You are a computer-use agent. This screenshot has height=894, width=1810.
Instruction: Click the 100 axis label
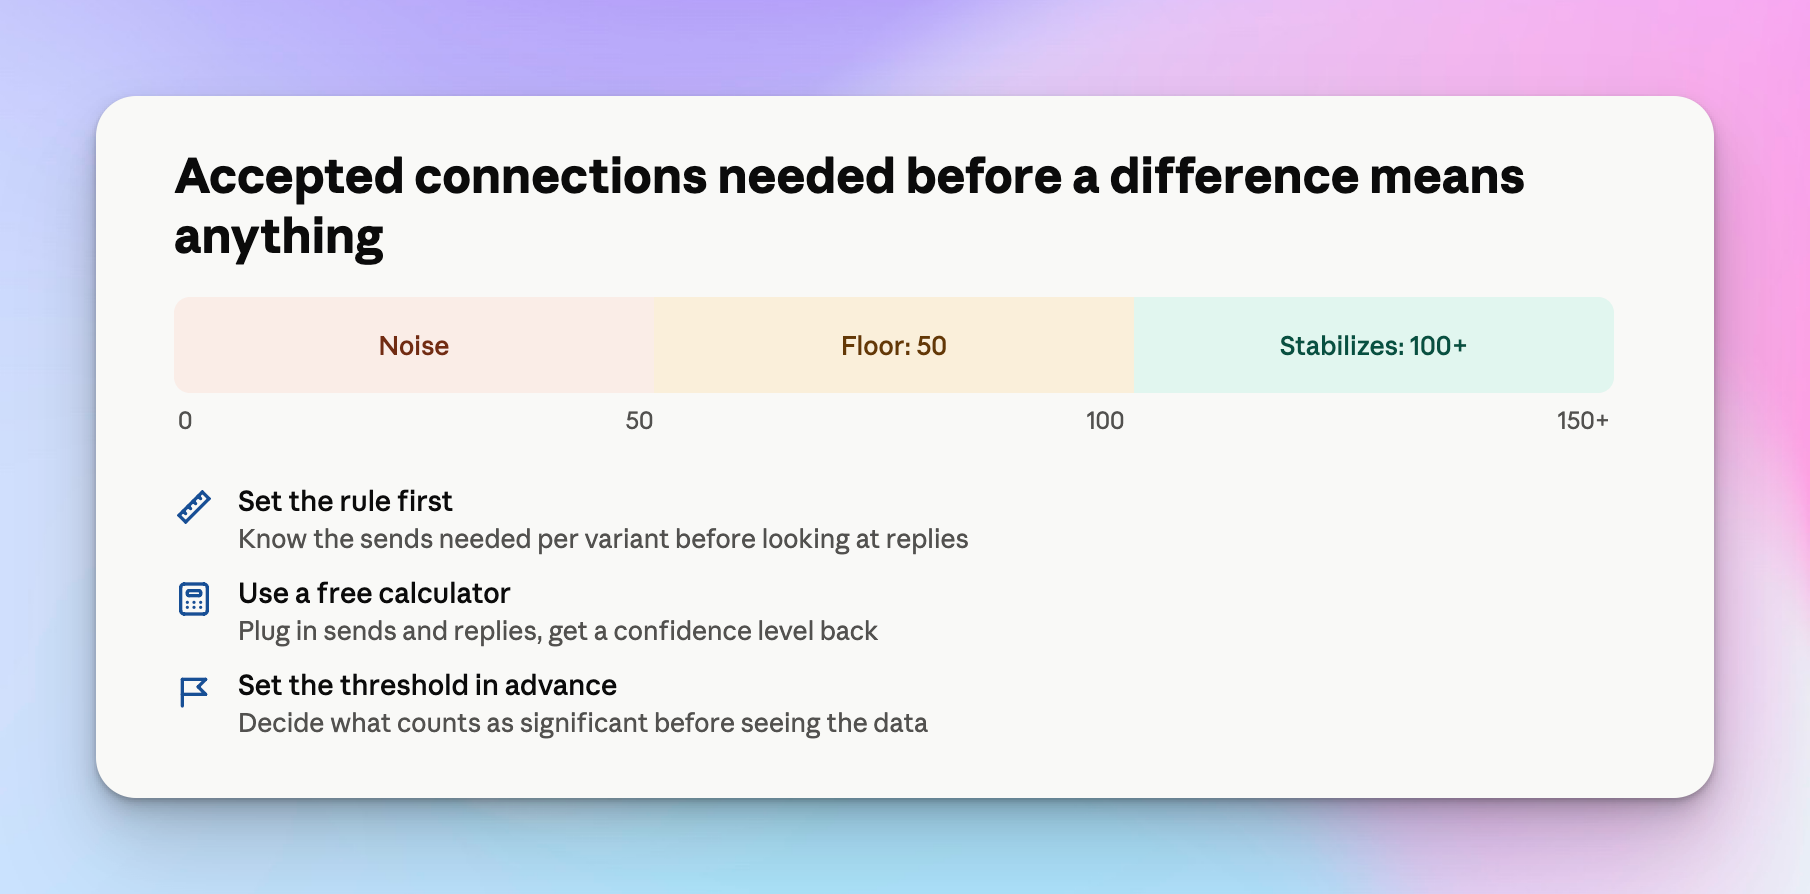pyautogui.click(x=1105, y=421)
